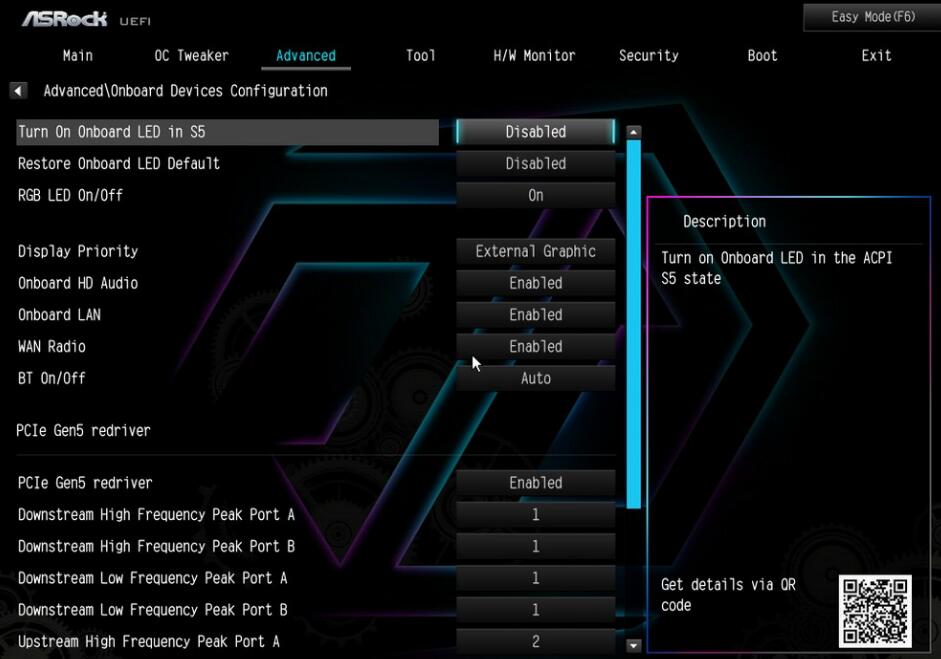
Task: Select the Restore Onboard LED Default value
Action: 535,164
